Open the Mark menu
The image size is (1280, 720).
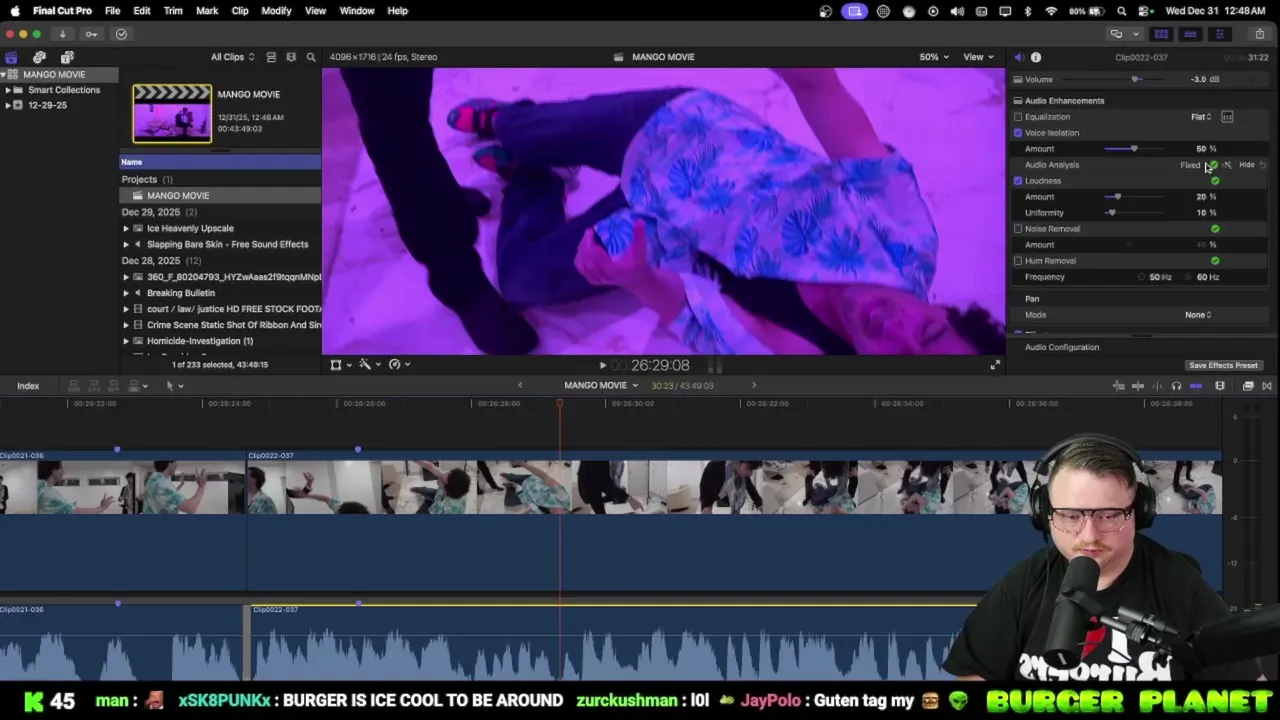pos(207,11)
